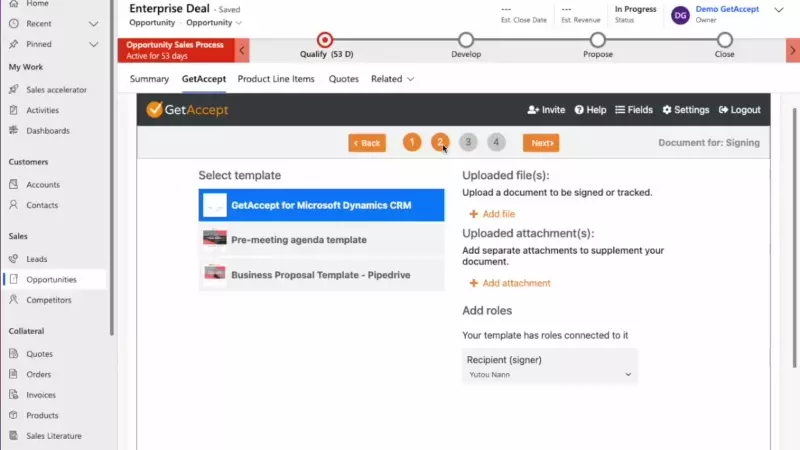
Task: Select the Close stage marker
Action: point(724,40)
